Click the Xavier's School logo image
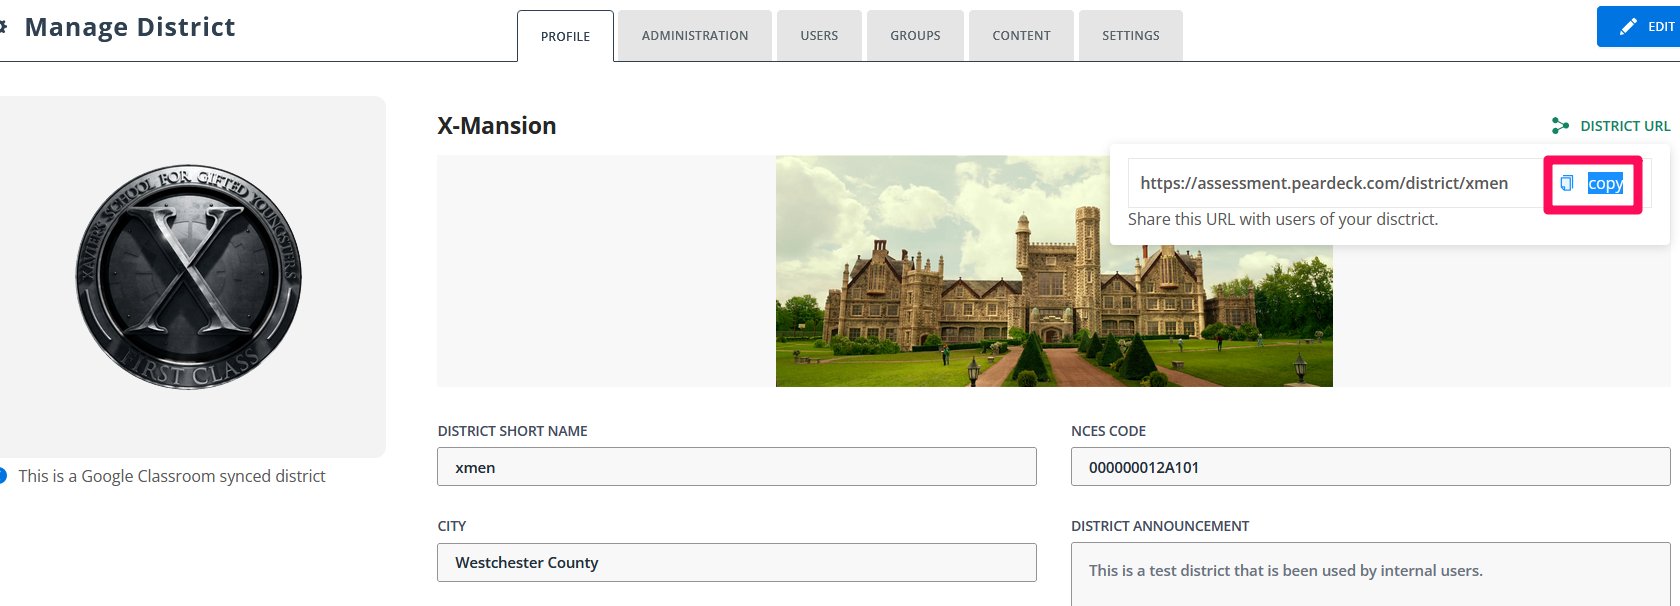 pos(189,277)
